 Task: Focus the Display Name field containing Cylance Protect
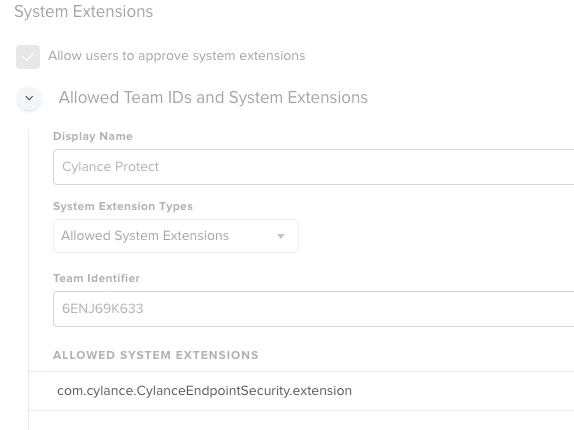coord(313,167)
